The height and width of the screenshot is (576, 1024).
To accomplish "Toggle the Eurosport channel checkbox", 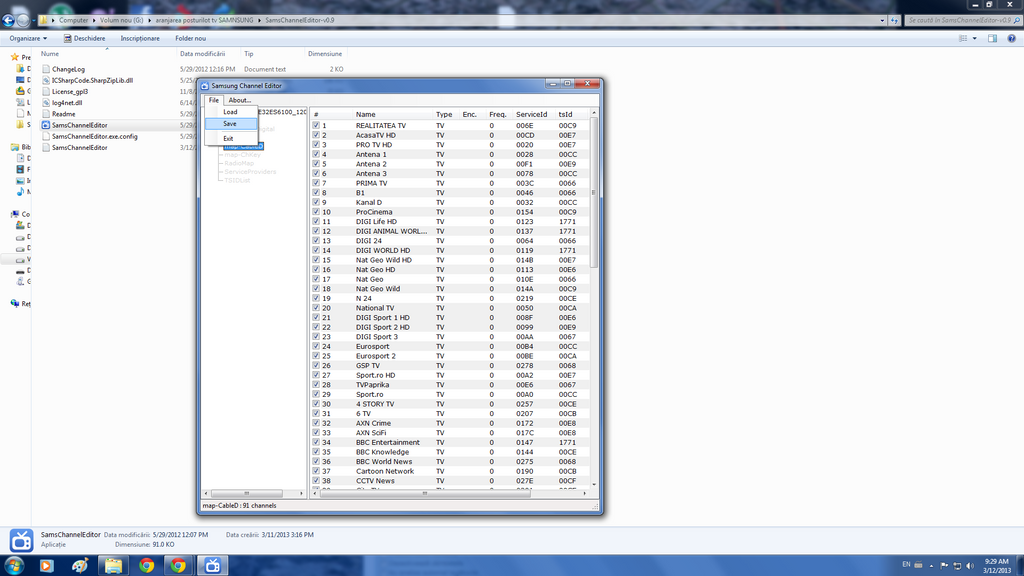I will tap(316, 346).
